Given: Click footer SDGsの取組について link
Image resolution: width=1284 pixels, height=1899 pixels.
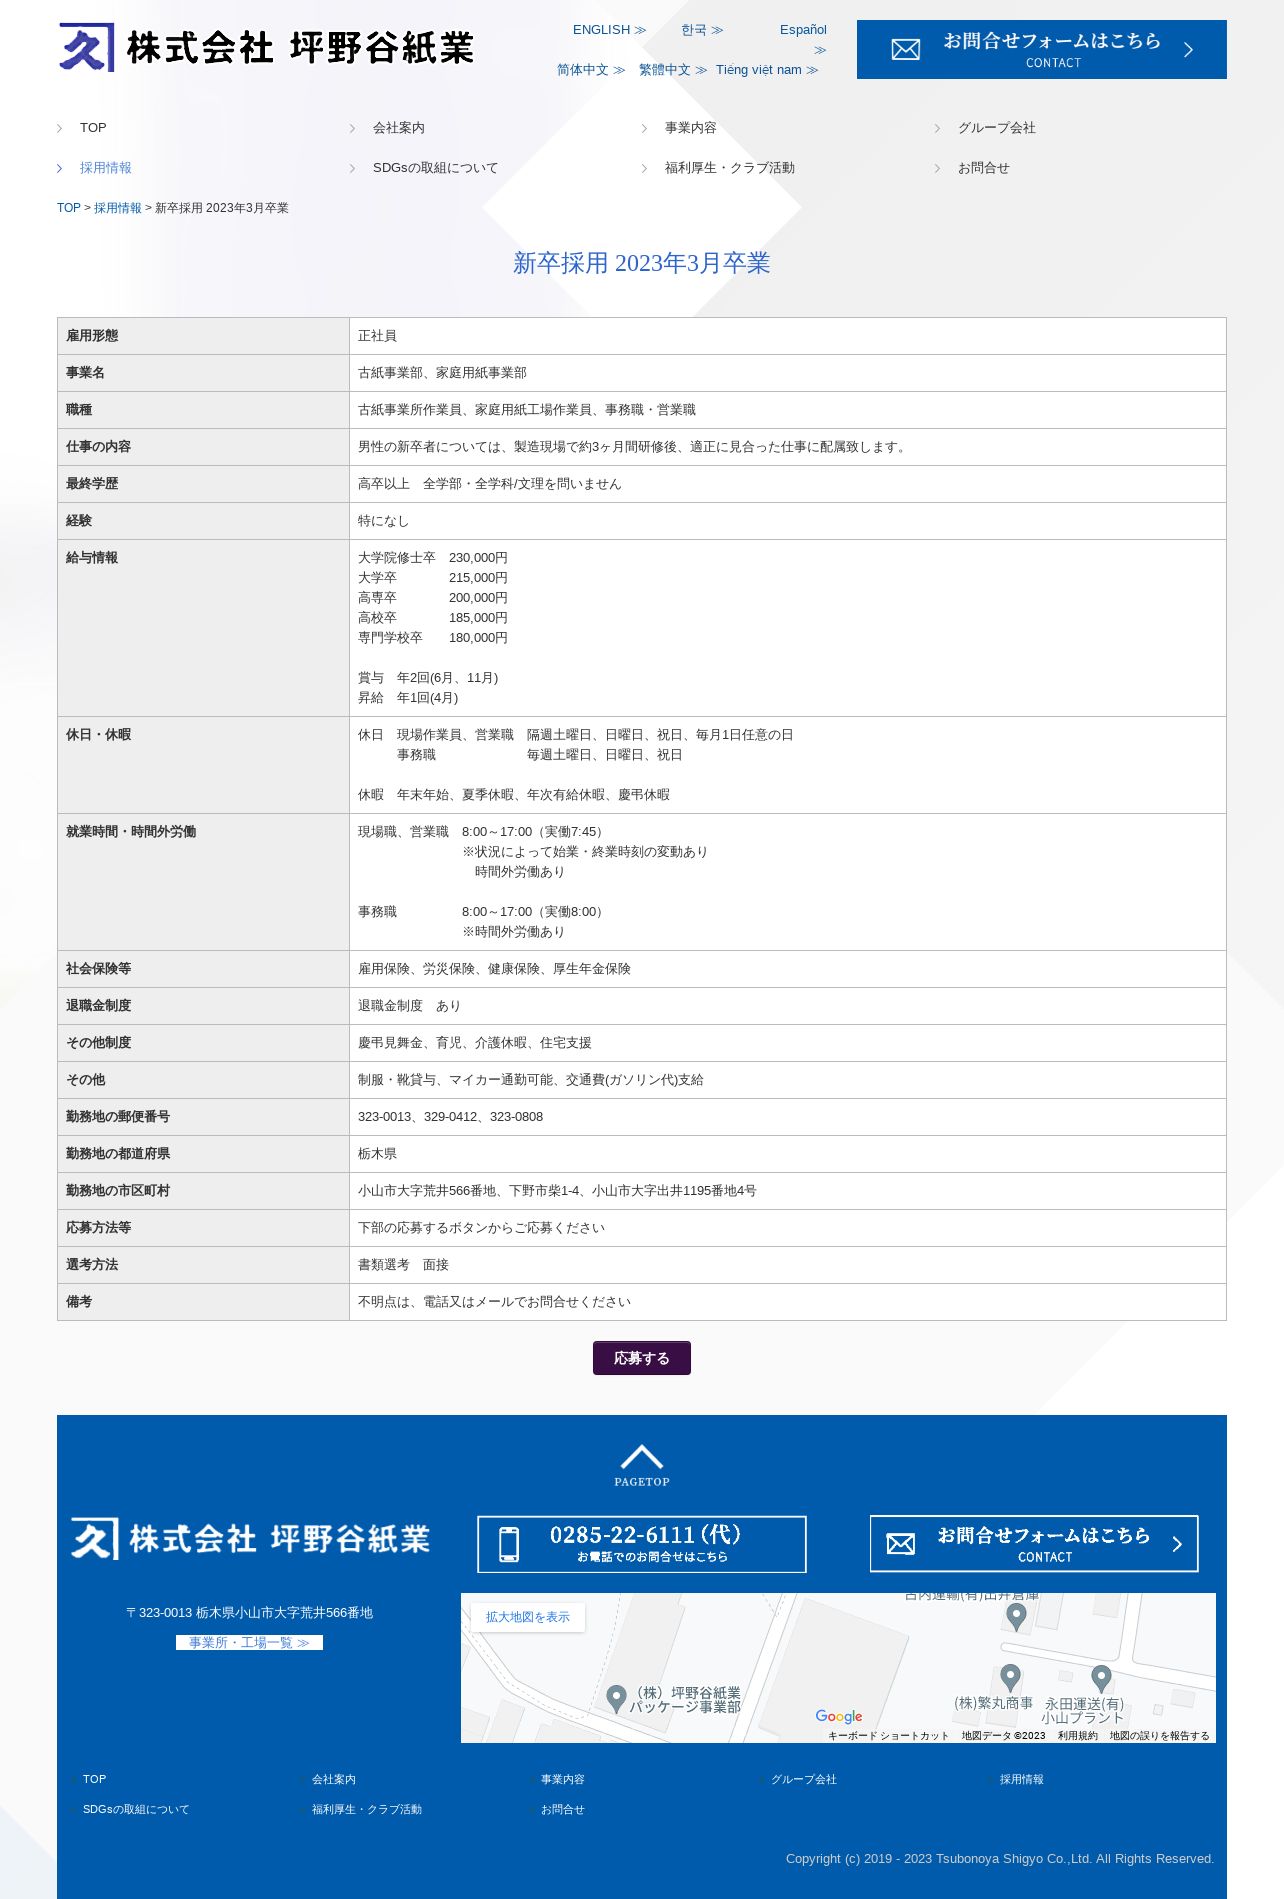Looking at the screenshot, I should click(136, 1809).
